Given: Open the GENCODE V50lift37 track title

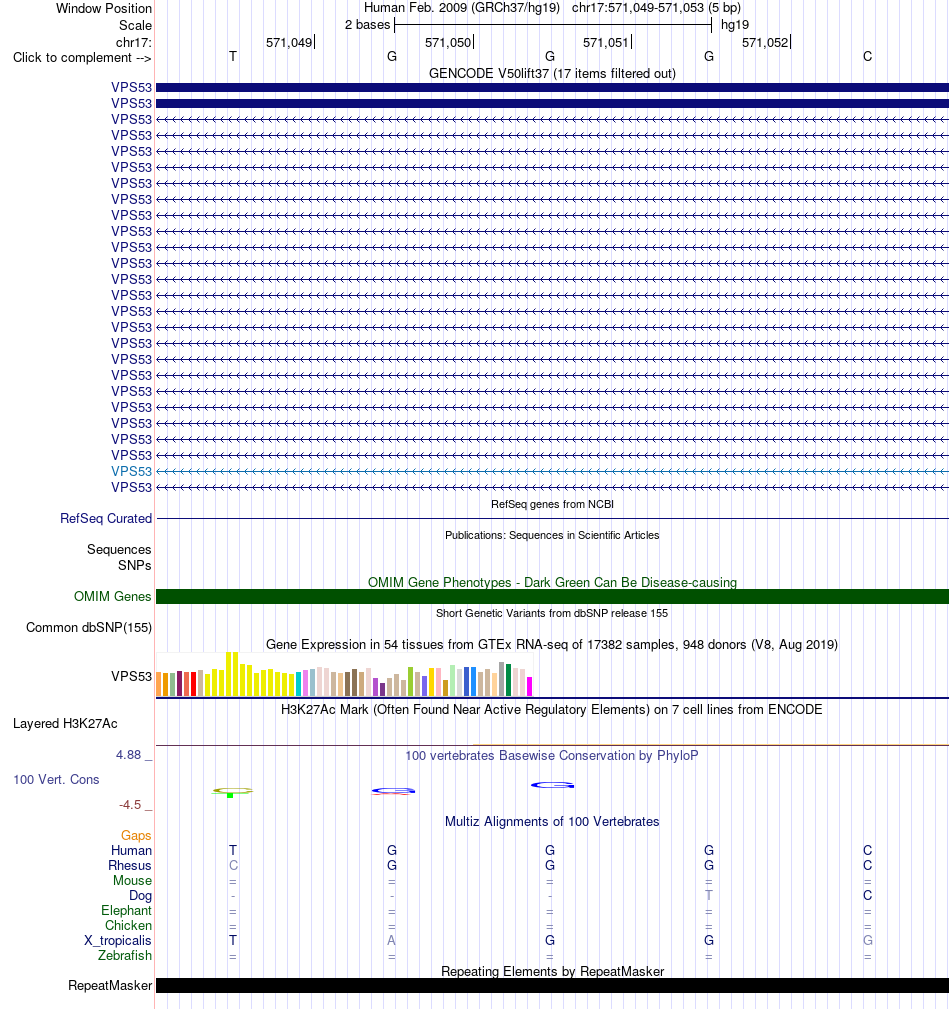Looking at the screenshot, I should point(552,73).
